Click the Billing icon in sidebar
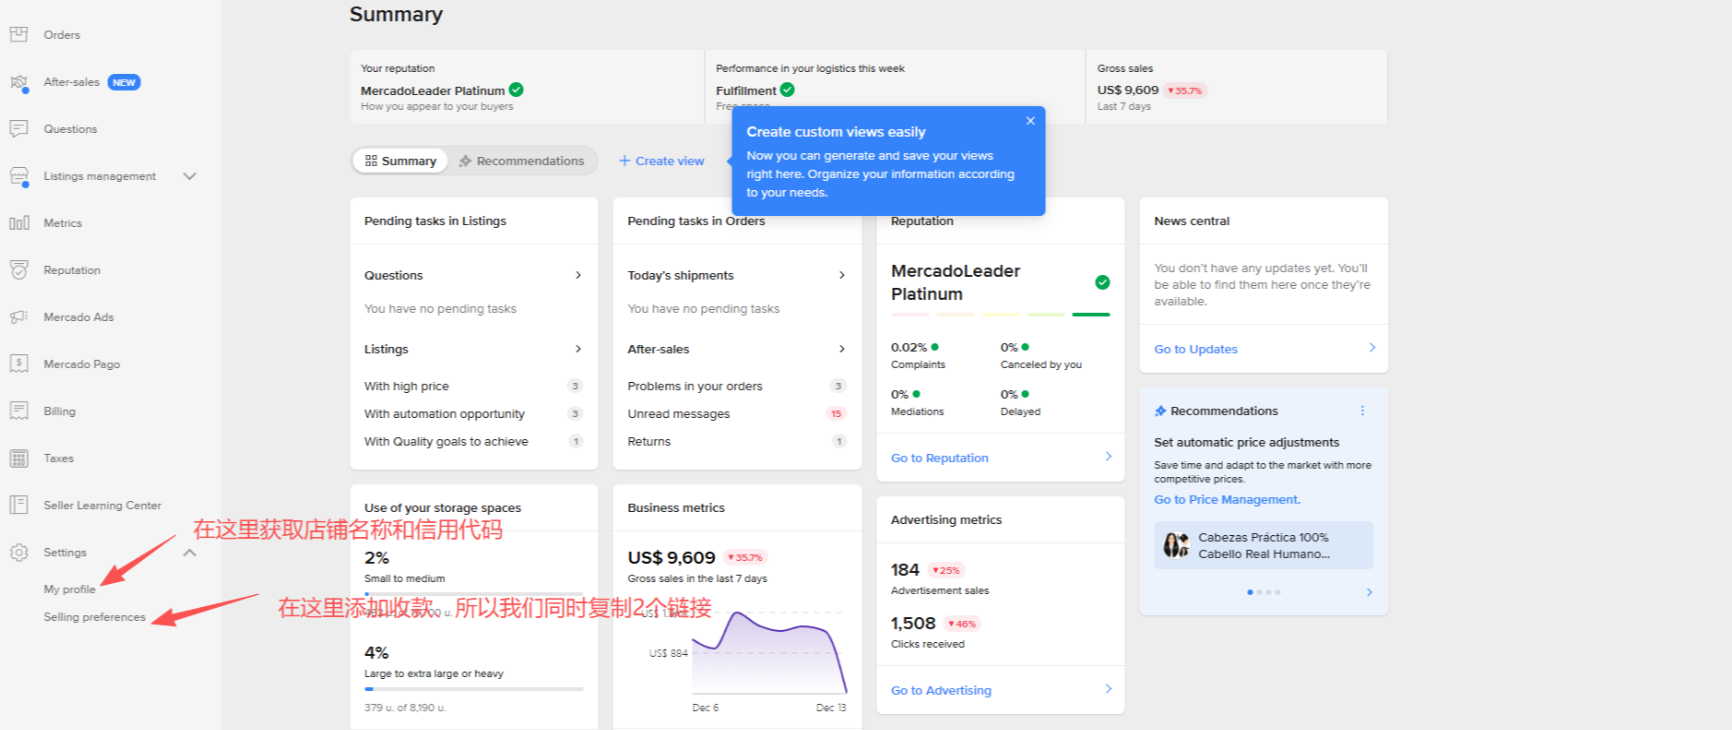The width and height of the screenshot is (1732, 730). [x=18, y=411]
